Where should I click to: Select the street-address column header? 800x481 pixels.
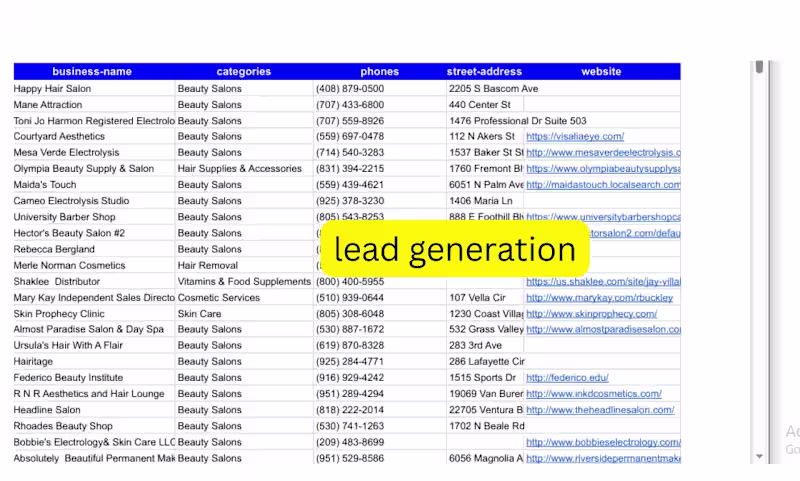point(484,71)
